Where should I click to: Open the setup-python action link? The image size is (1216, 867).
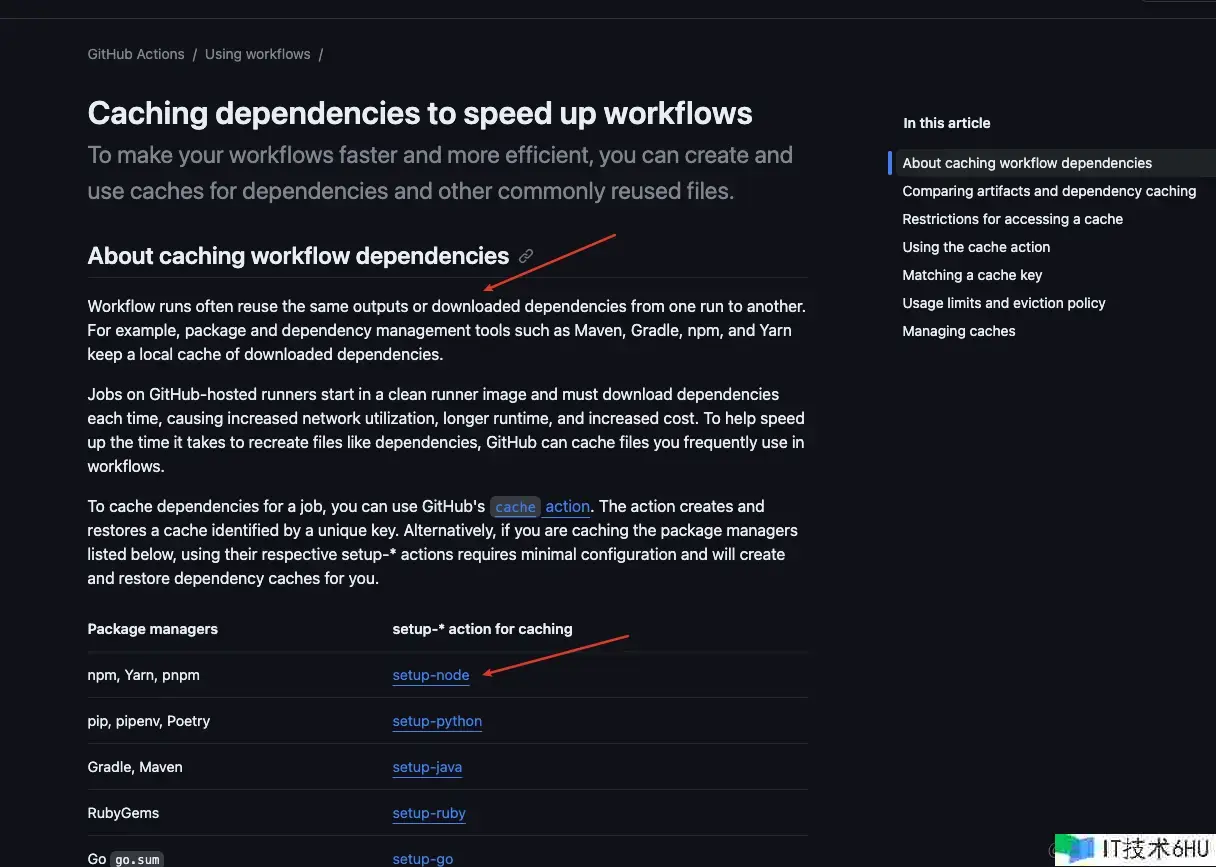(437, 721)
